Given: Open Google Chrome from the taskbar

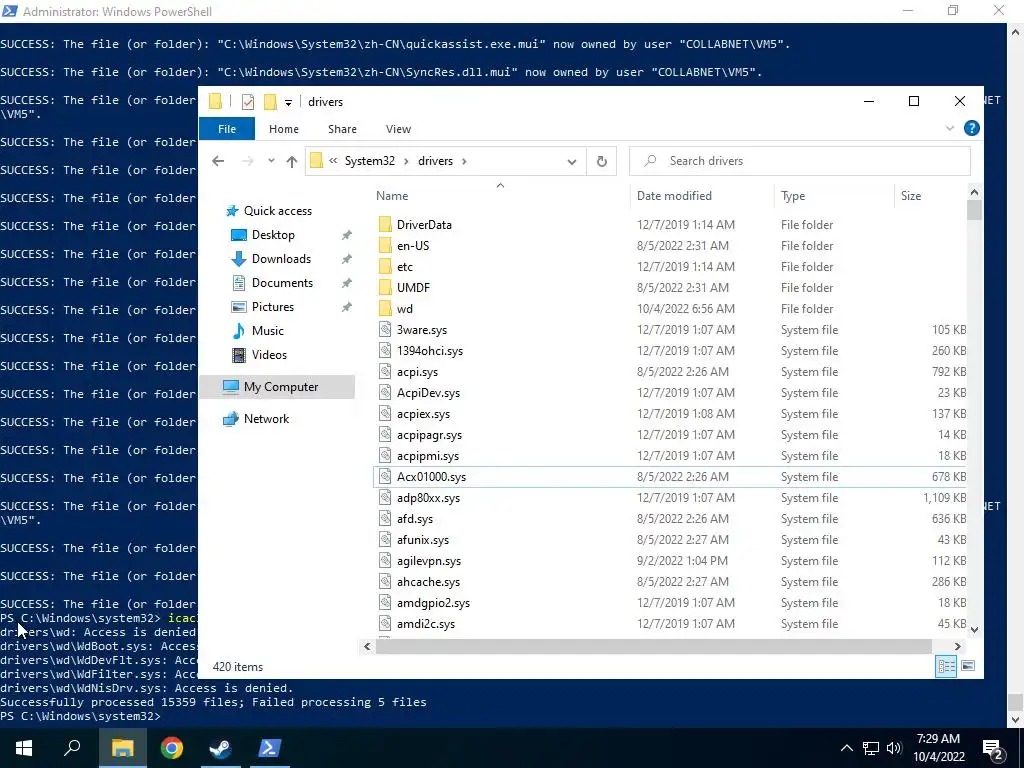Looking at the screenshot, I should click(x=172, y=748).
